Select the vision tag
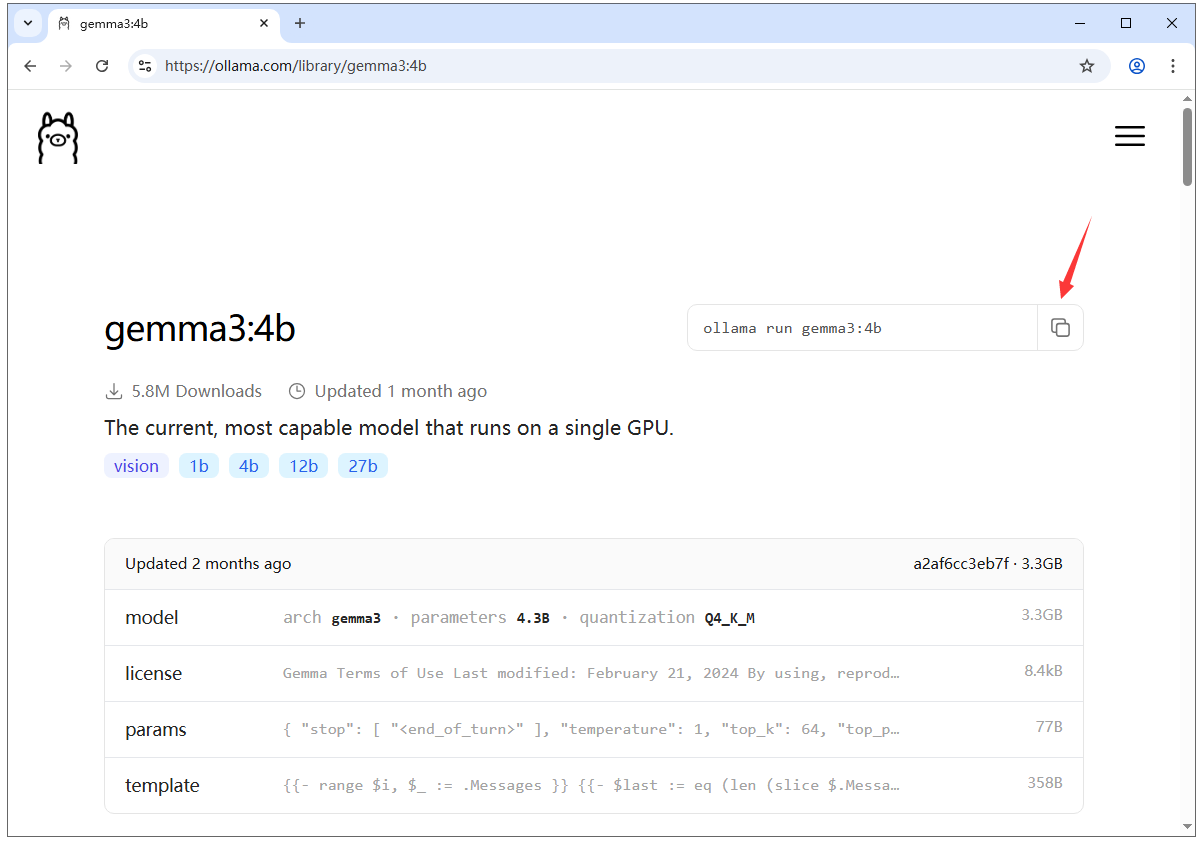The height and width of the screenshot is (844, 1203). click(136, 465)
